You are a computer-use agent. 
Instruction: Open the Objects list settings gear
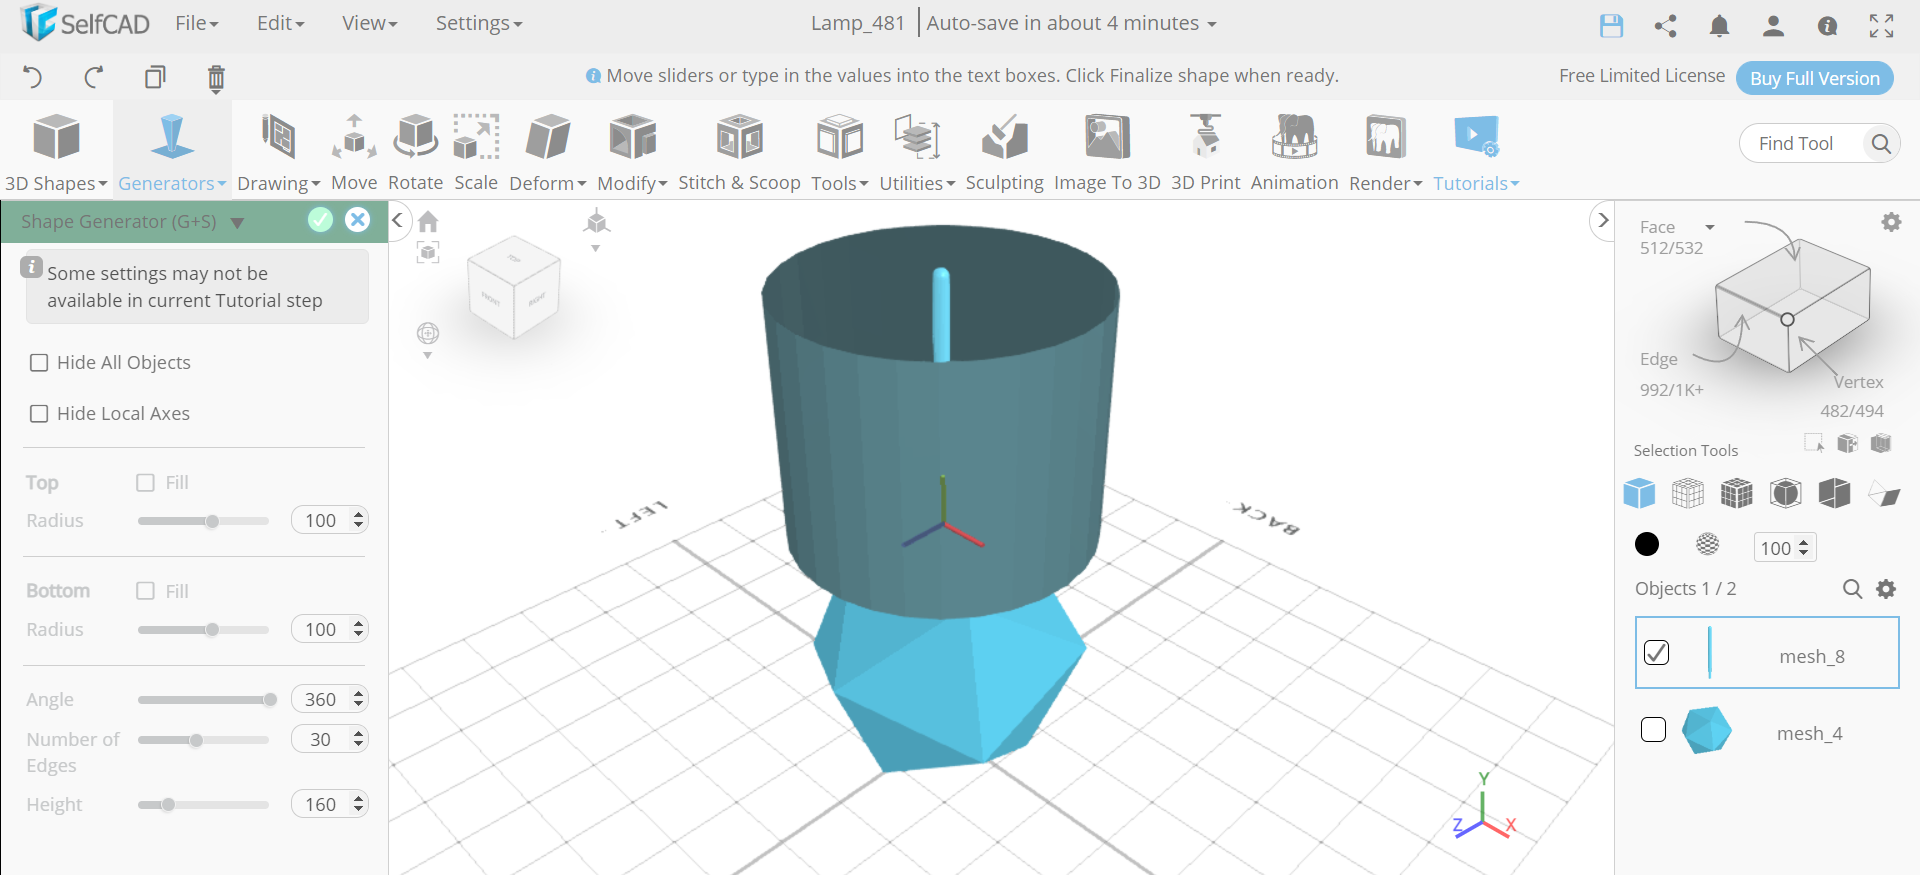point(1886,589)
